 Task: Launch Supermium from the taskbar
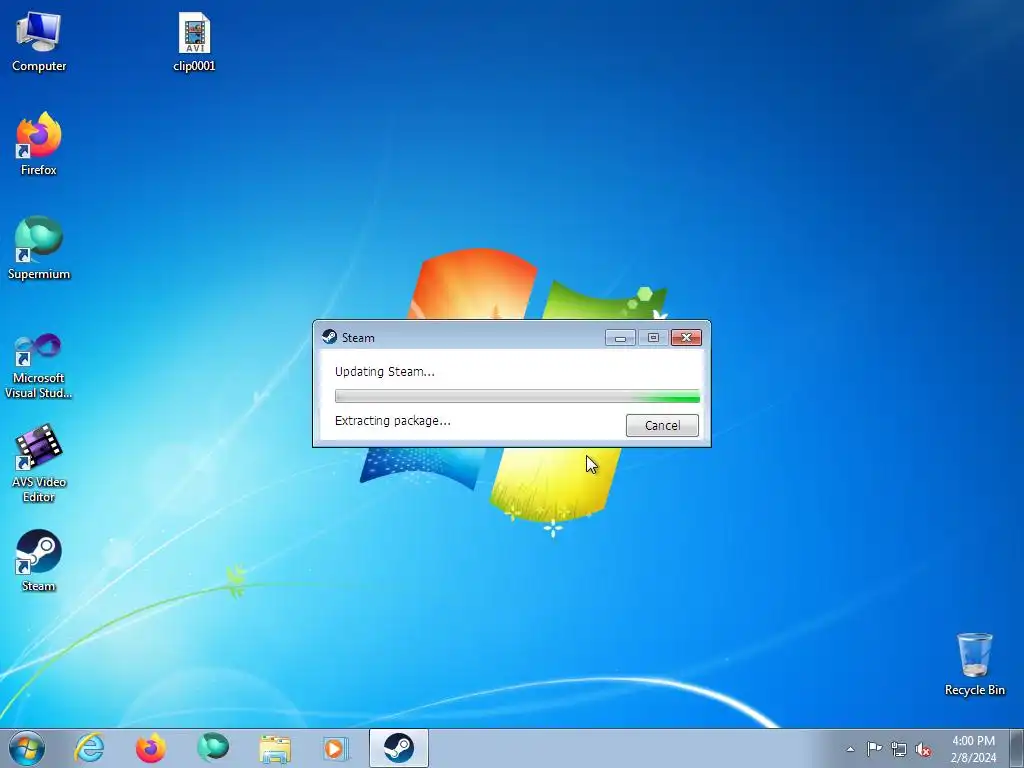(212, 748)
